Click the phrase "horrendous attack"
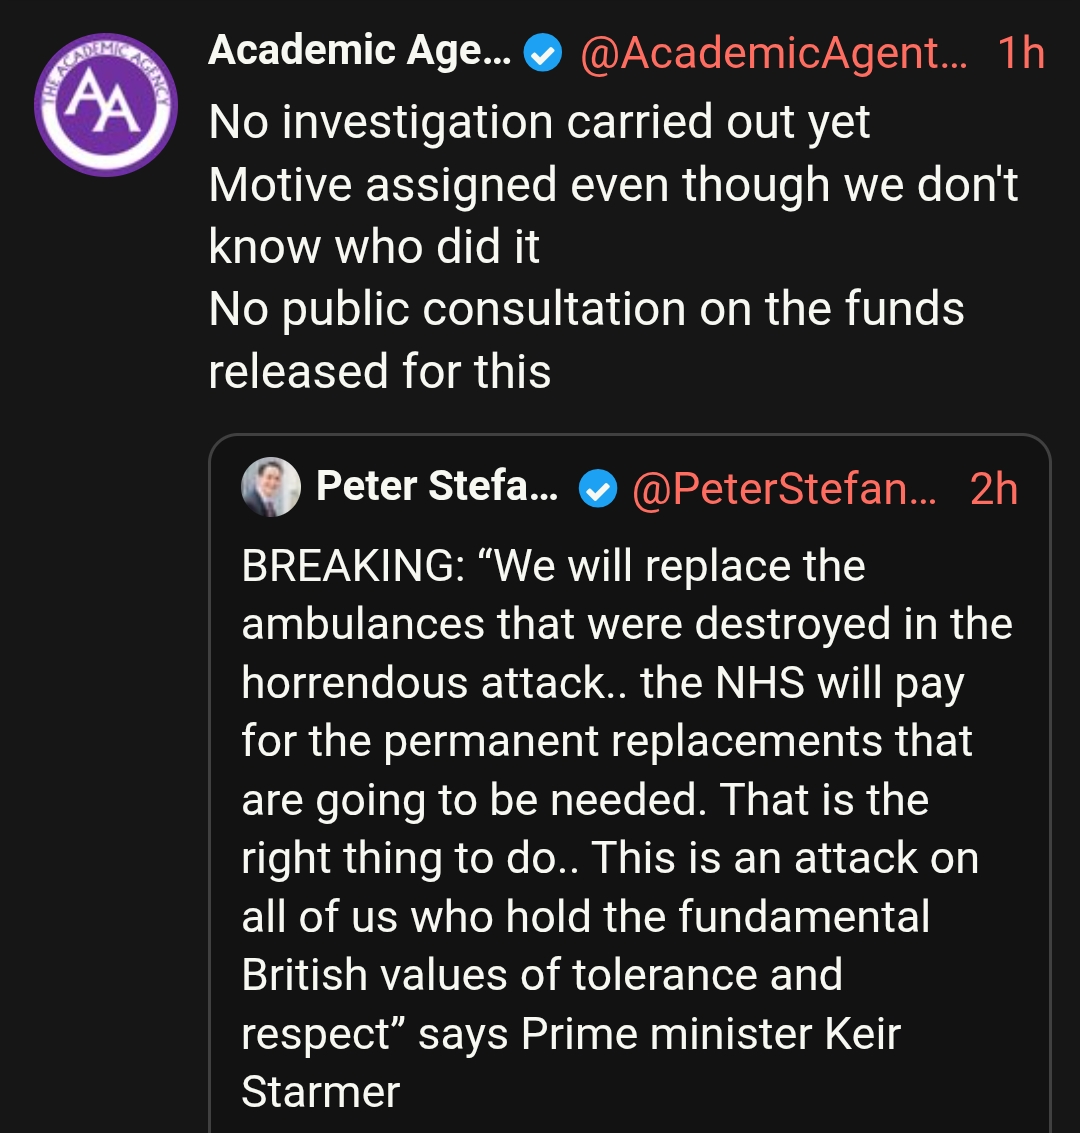This screenshot has width=1080, height=1133. [x=424, y=683]
